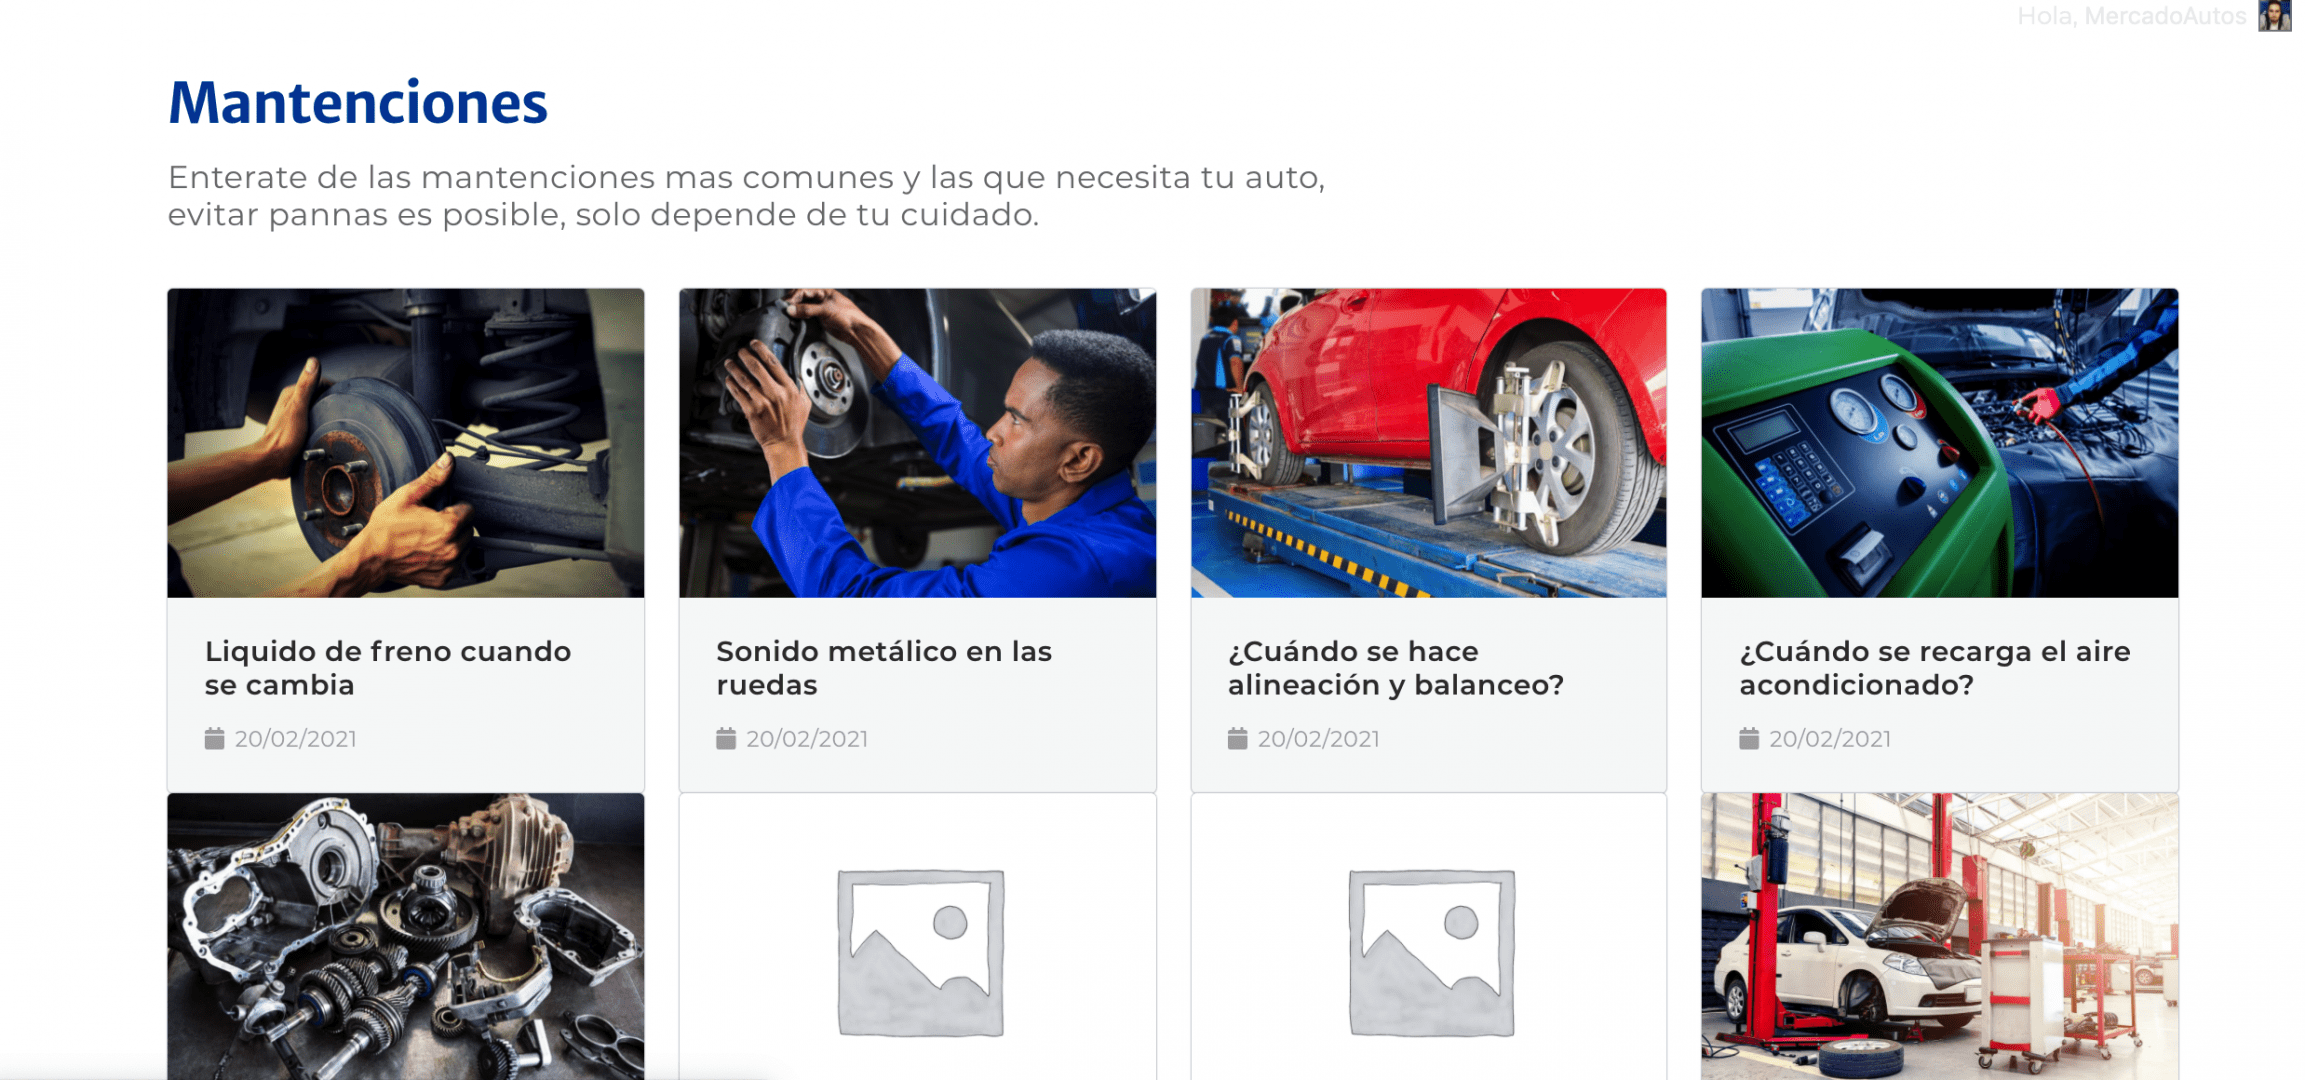Click the 'Hola, MercadoAutos' greeting text

pyautogui.click(x=2131, y=16)
